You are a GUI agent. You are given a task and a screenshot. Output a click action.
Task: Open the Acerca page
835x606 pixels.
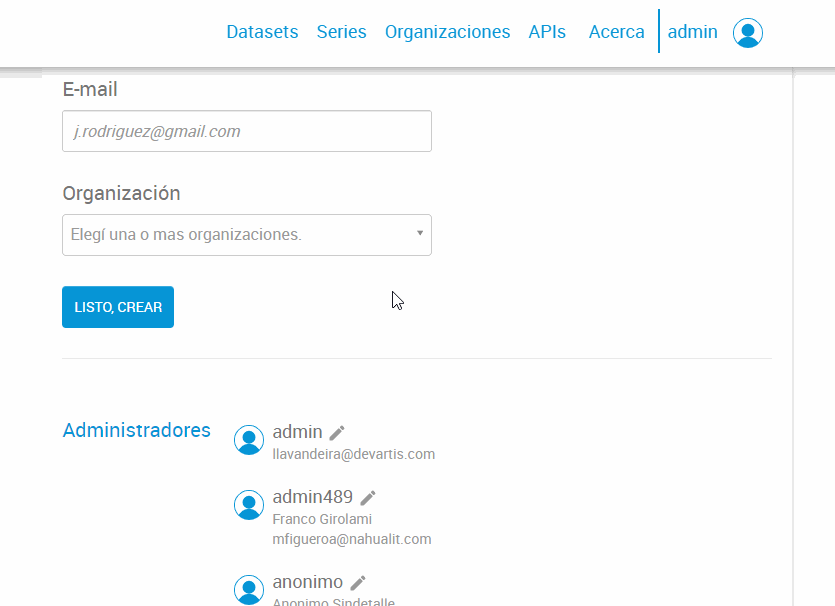click(616, 32)
